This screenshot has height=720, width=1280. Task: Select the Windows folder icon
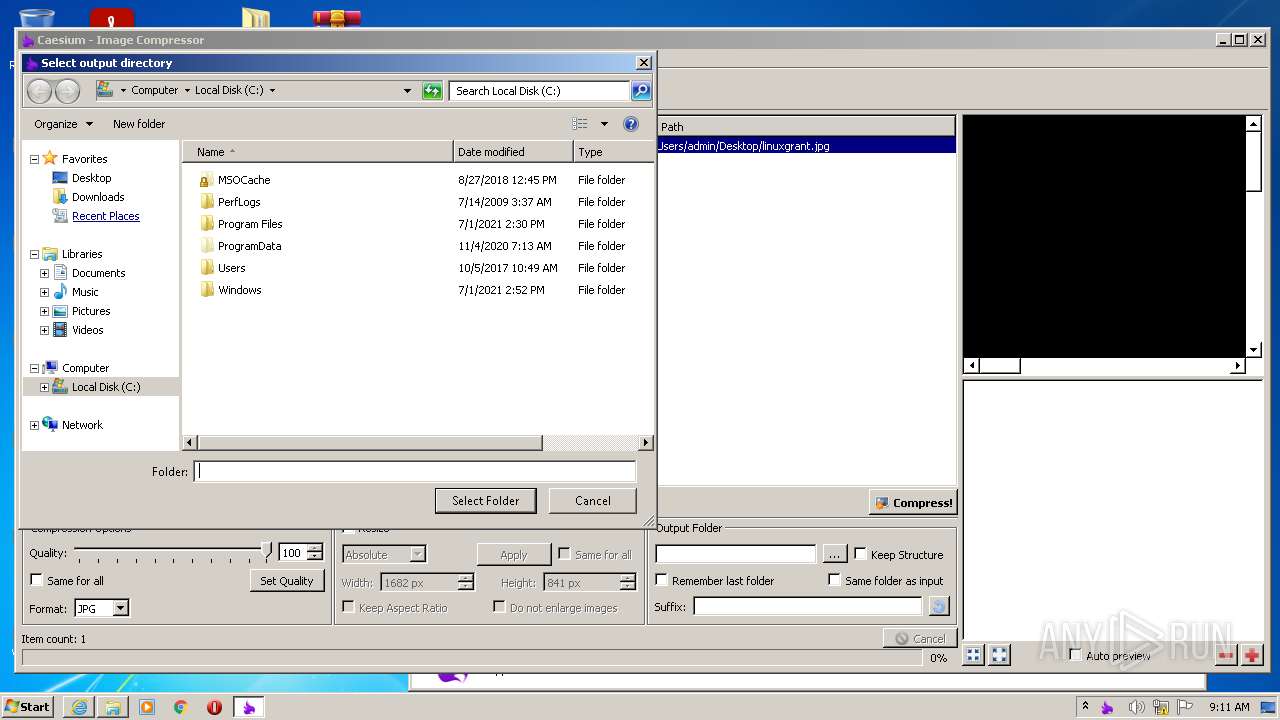207,290
